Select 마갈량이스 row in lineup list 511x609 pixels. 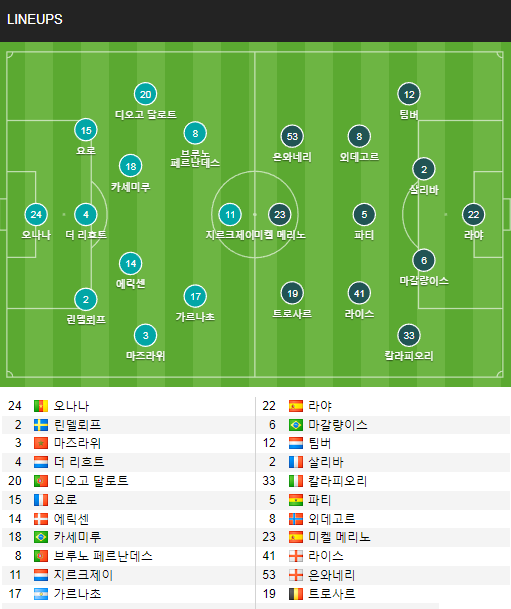pos(383,425)
